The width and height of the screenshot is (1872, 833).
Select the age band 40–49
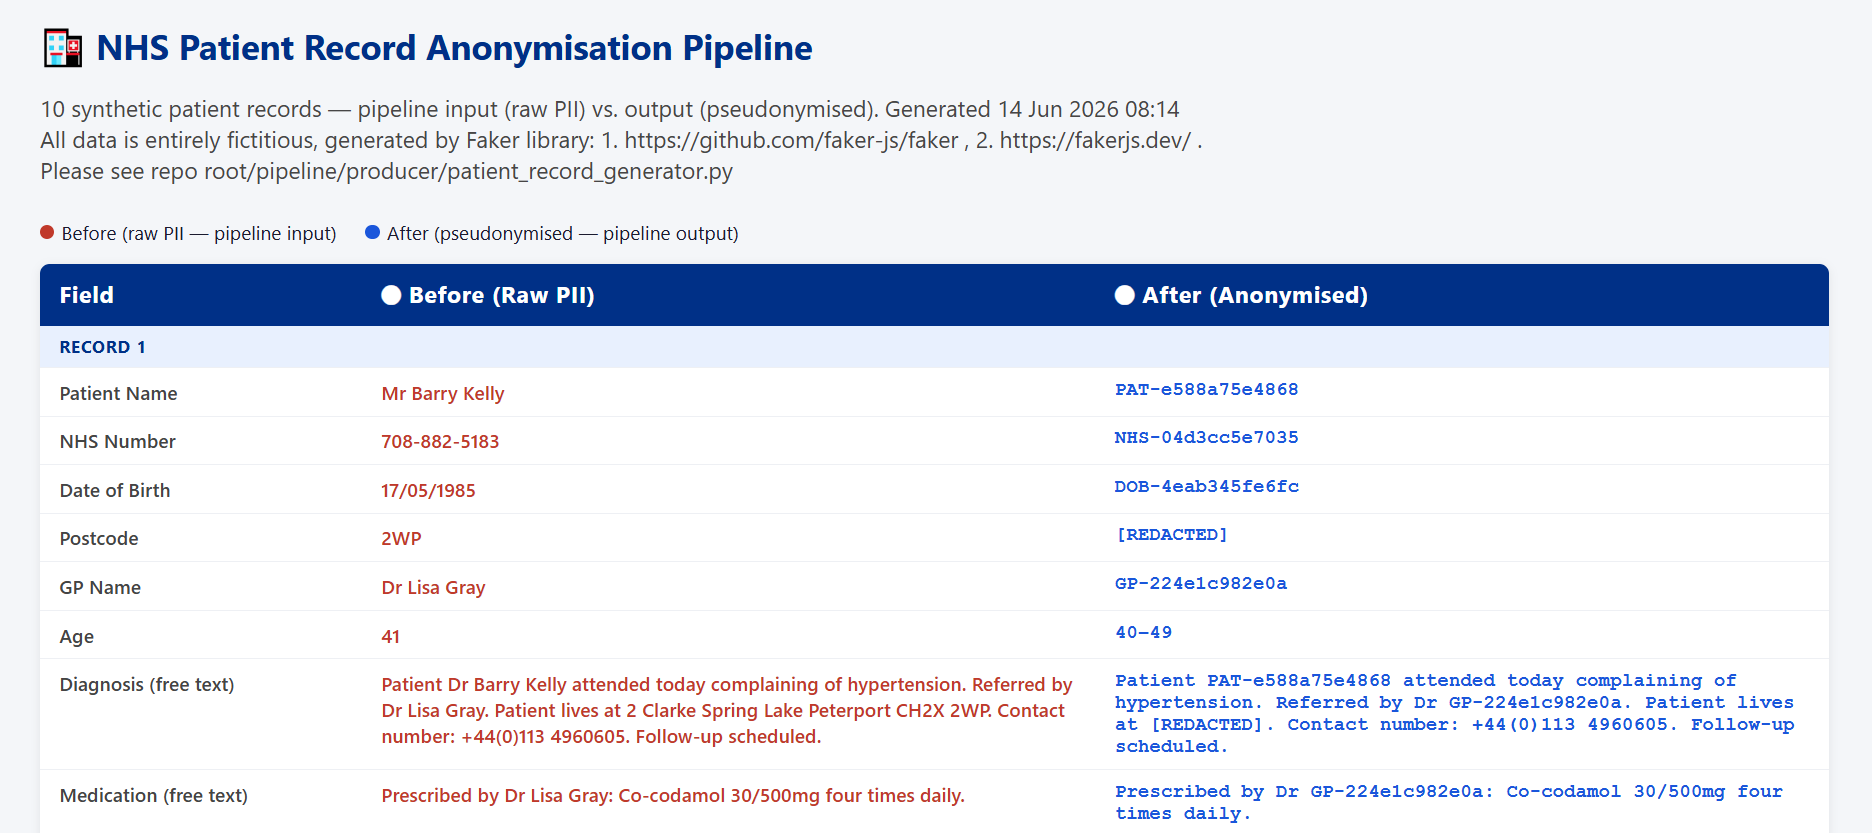[1144, 632]
